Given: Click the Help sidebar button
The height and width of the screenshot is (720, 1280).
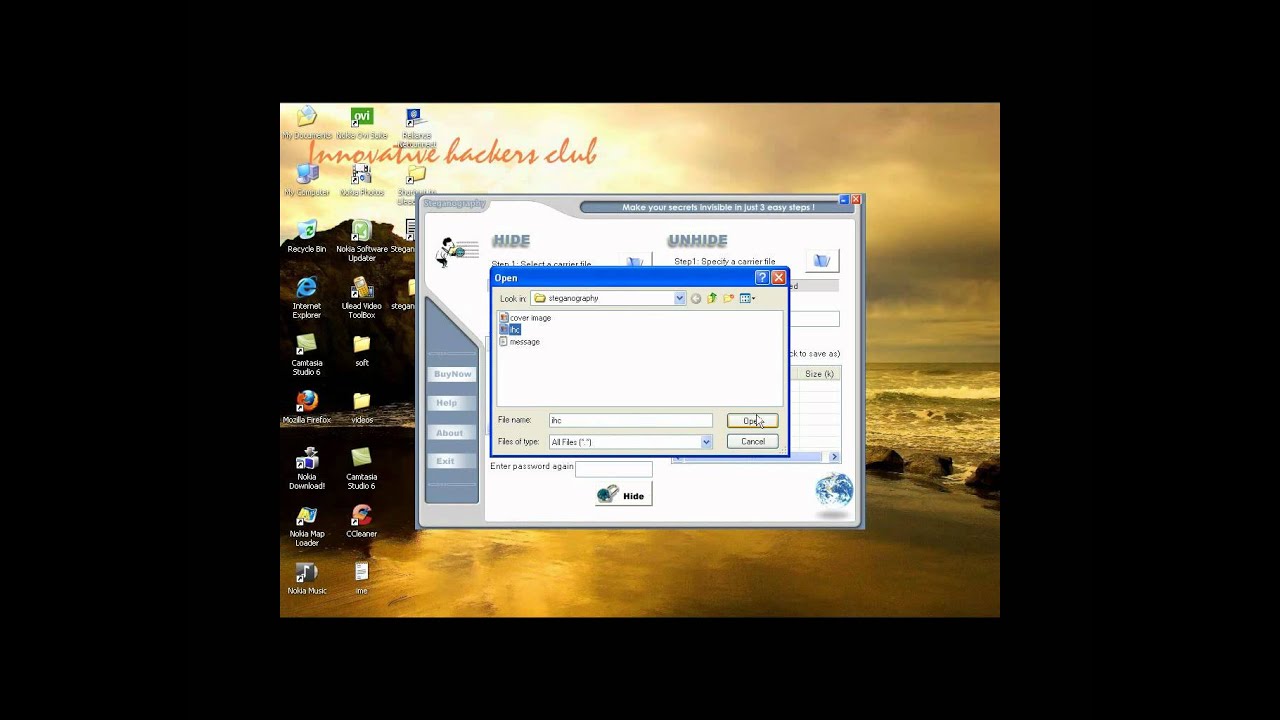Looking at the screenshot, I should 452,403.
